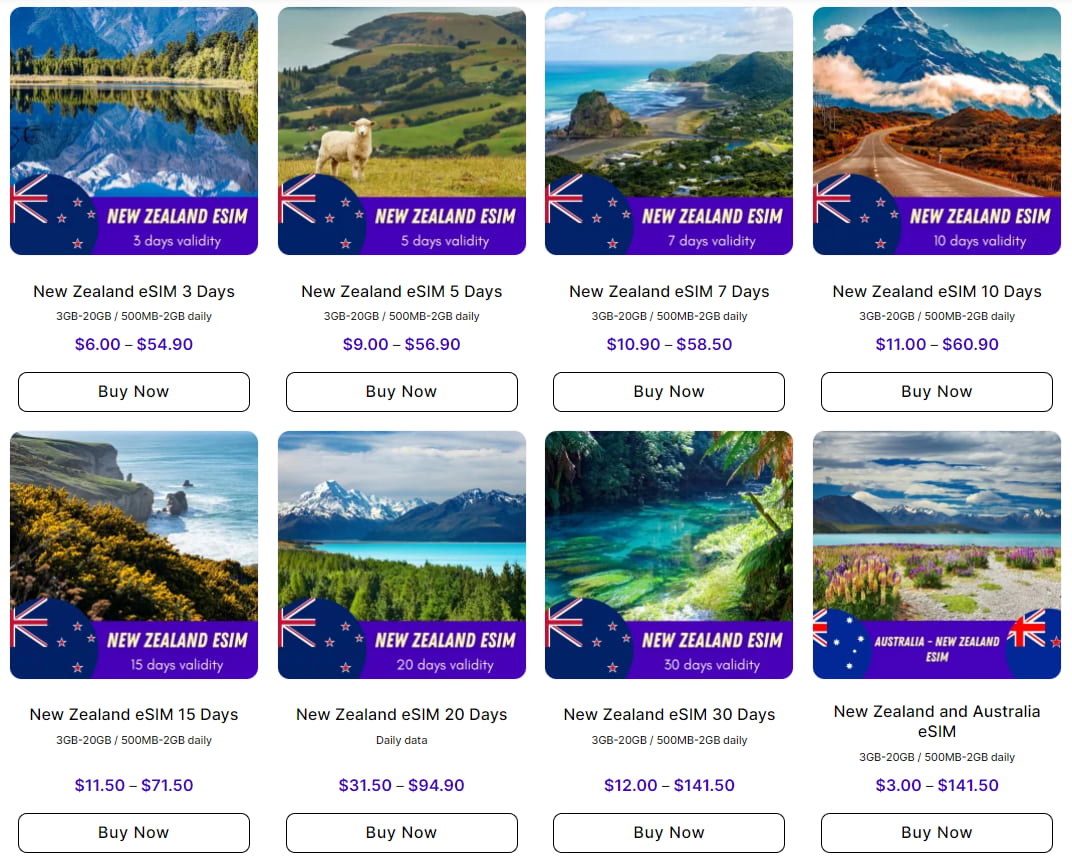
Task: Open the New Zealand and Australia eSIM title
Action: 936,719
